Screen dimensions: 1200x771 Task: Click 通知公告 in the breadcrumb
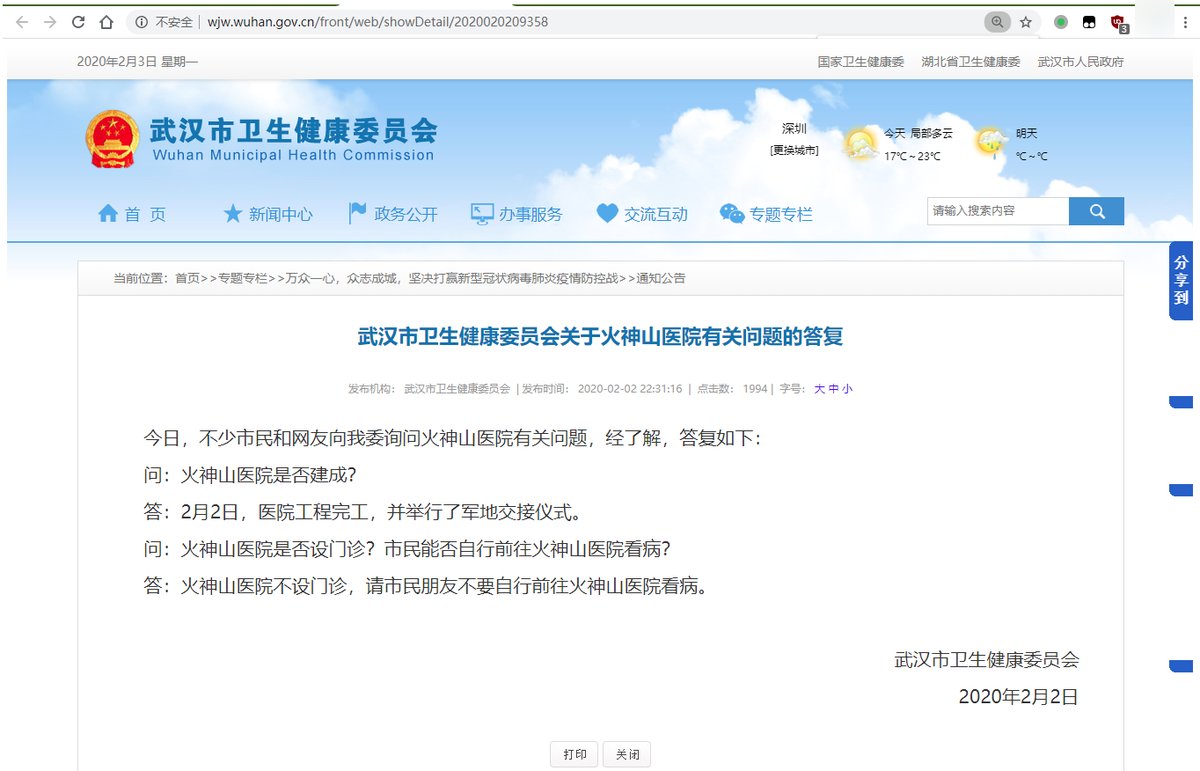tap(661, 278)
